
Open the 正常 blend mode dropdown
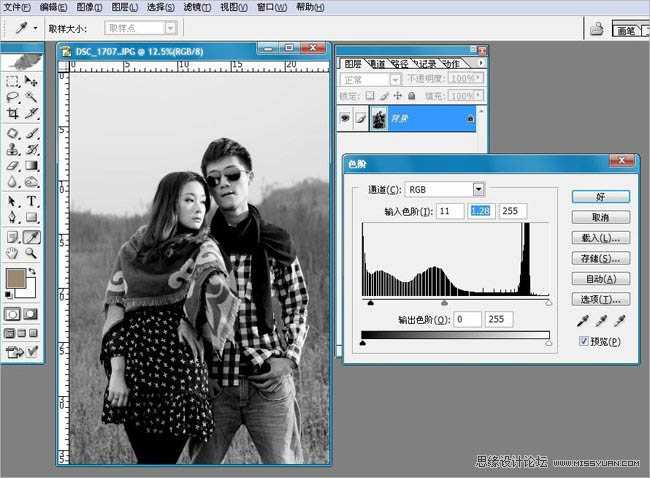pyautogui.click(x=396, y=79)
